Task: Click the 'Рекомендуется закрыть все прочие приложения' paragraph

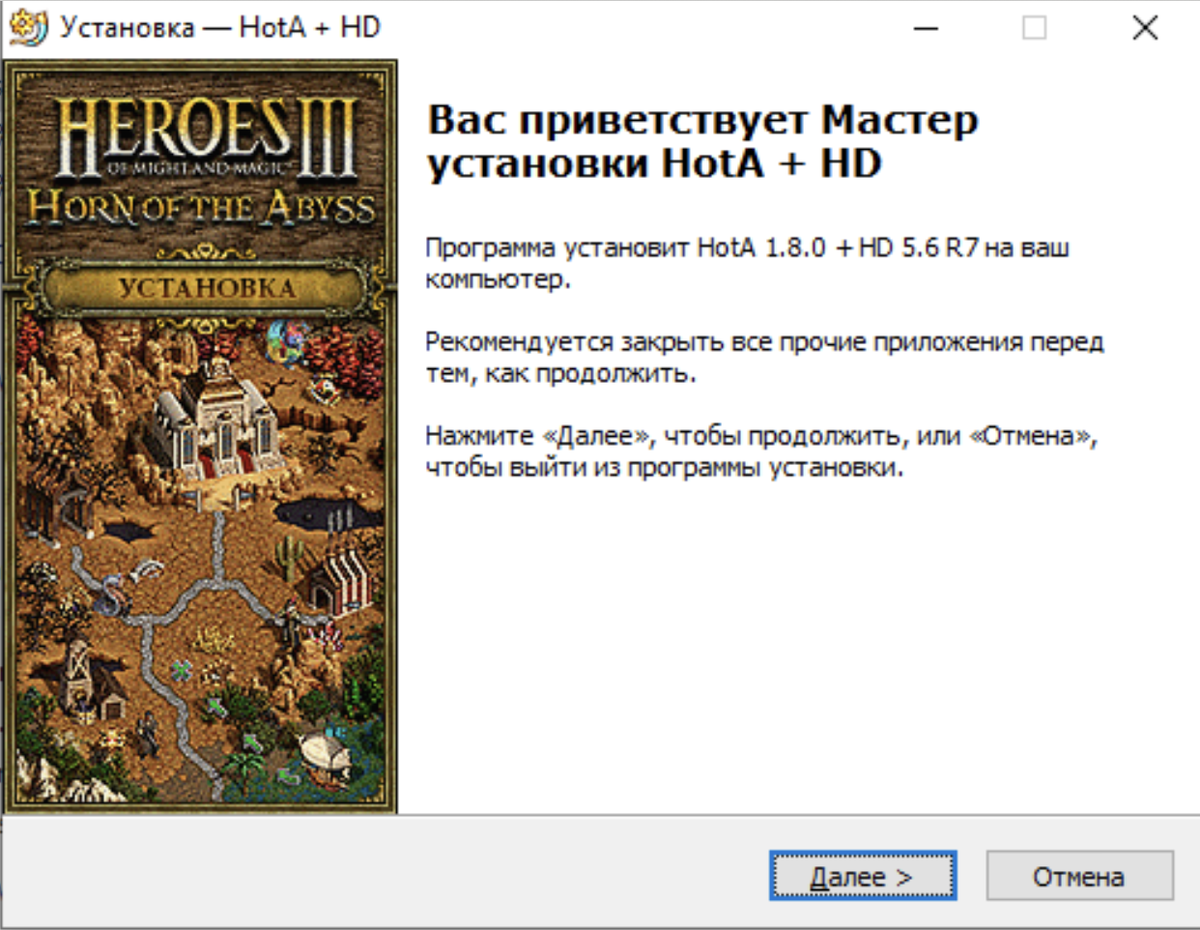Action: [x=765, y=358]
